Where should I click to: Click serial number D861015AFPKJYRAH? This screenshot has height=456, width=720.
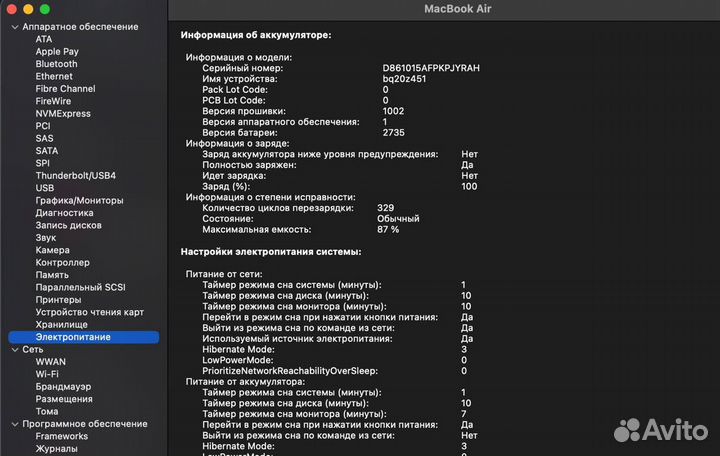coord(431,68)
